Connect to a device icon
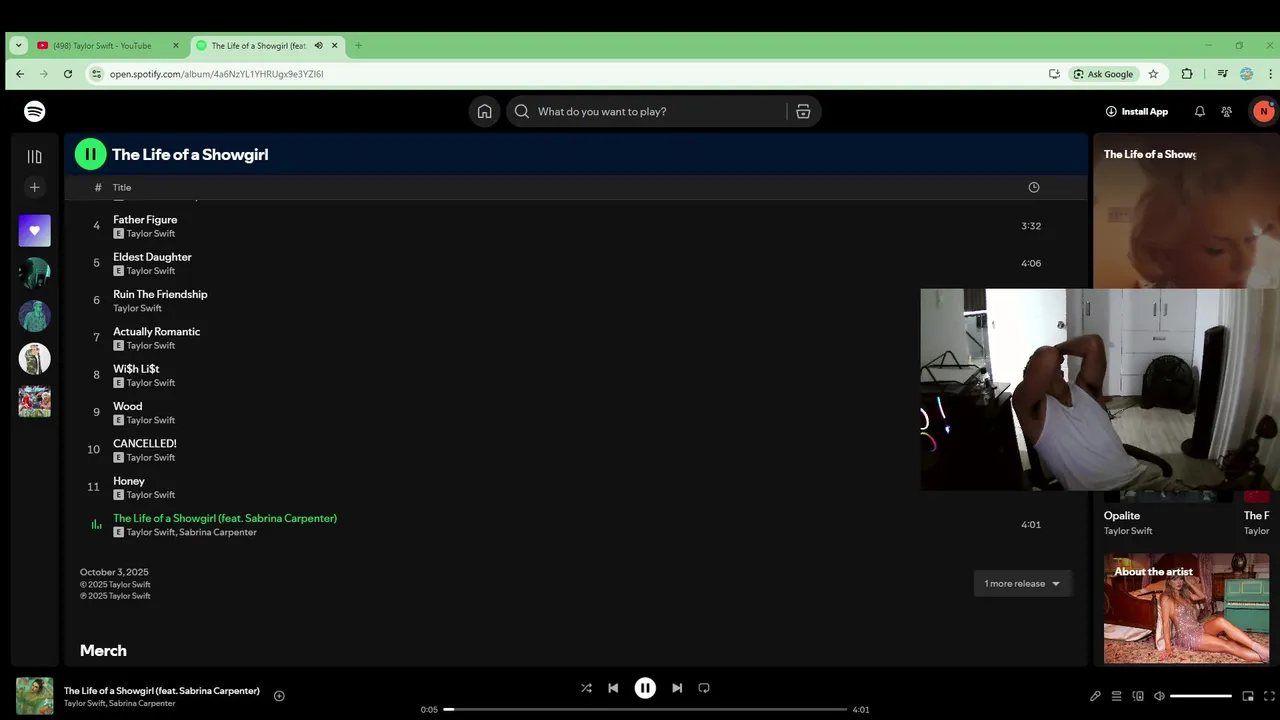Viewport: 1280px width, 720px height. [1138, 696]
